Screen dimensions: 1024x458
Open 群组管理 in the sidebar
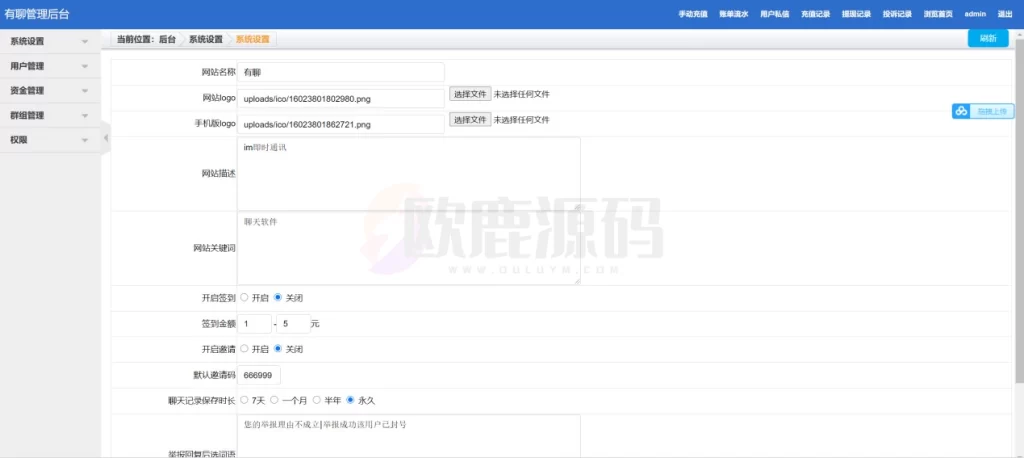(27, 115)
